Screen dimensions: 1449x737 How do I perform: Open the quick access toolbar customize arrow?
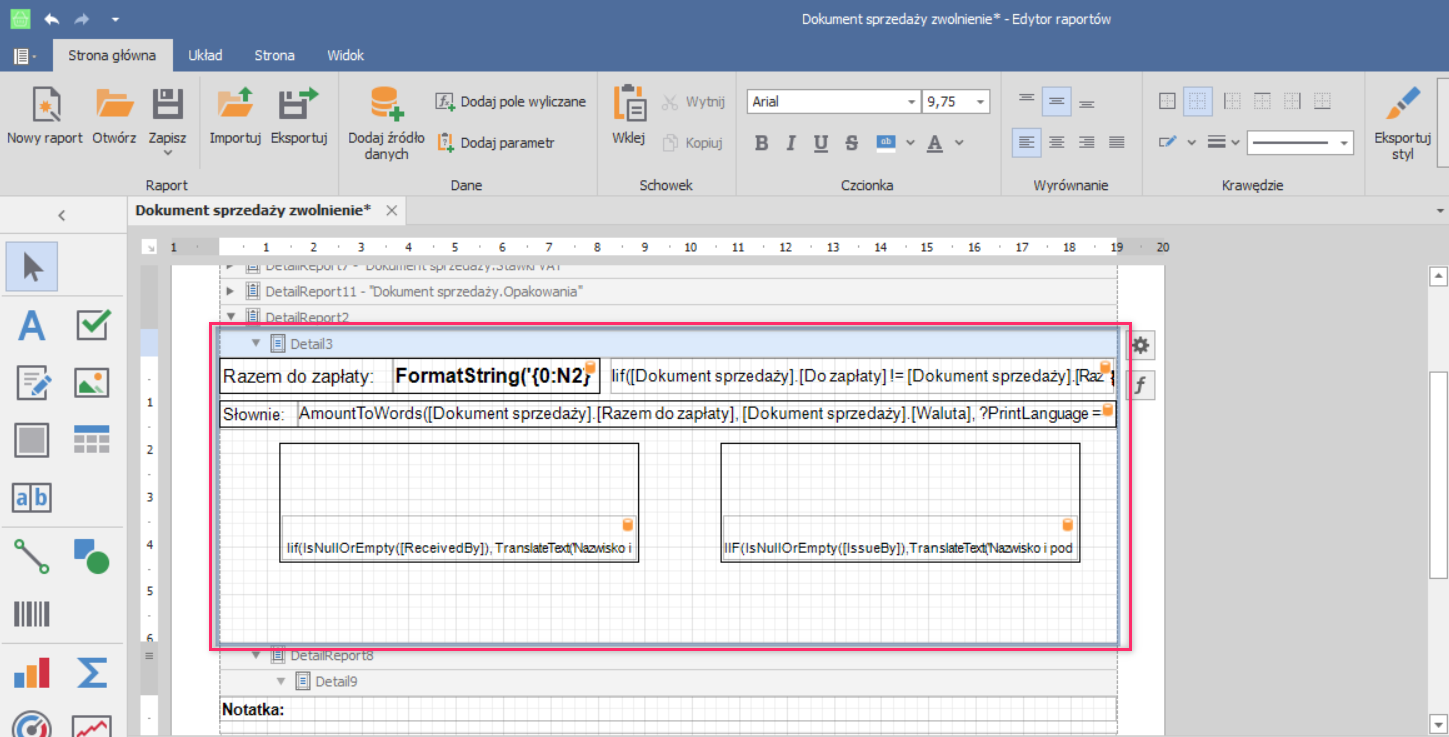pyautogui.click(x=115, y=19)
